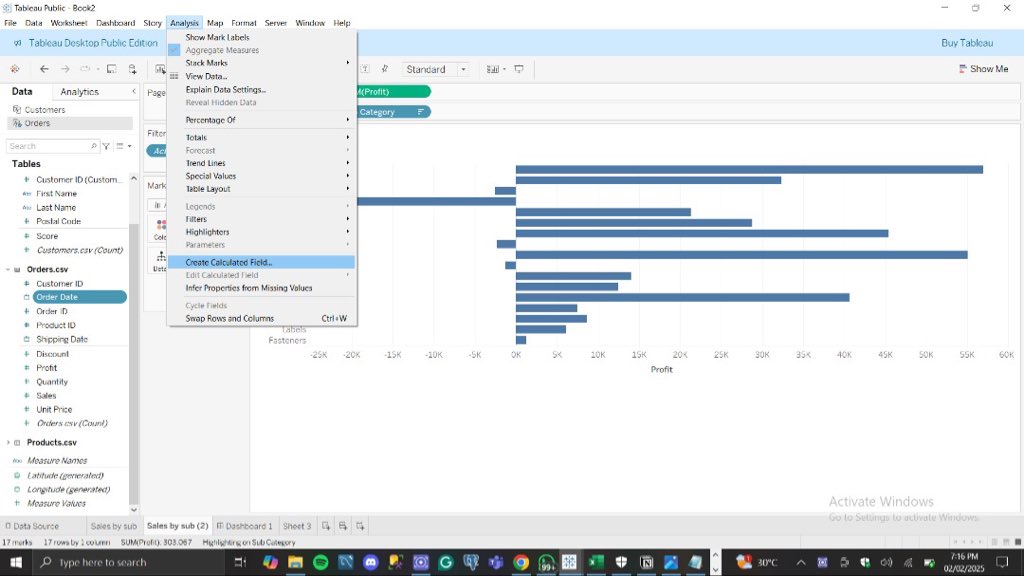Click the Color button on Marks card
Viewport: 1024px width, 576px height.
pyautogui.click(x=160, y=230)
